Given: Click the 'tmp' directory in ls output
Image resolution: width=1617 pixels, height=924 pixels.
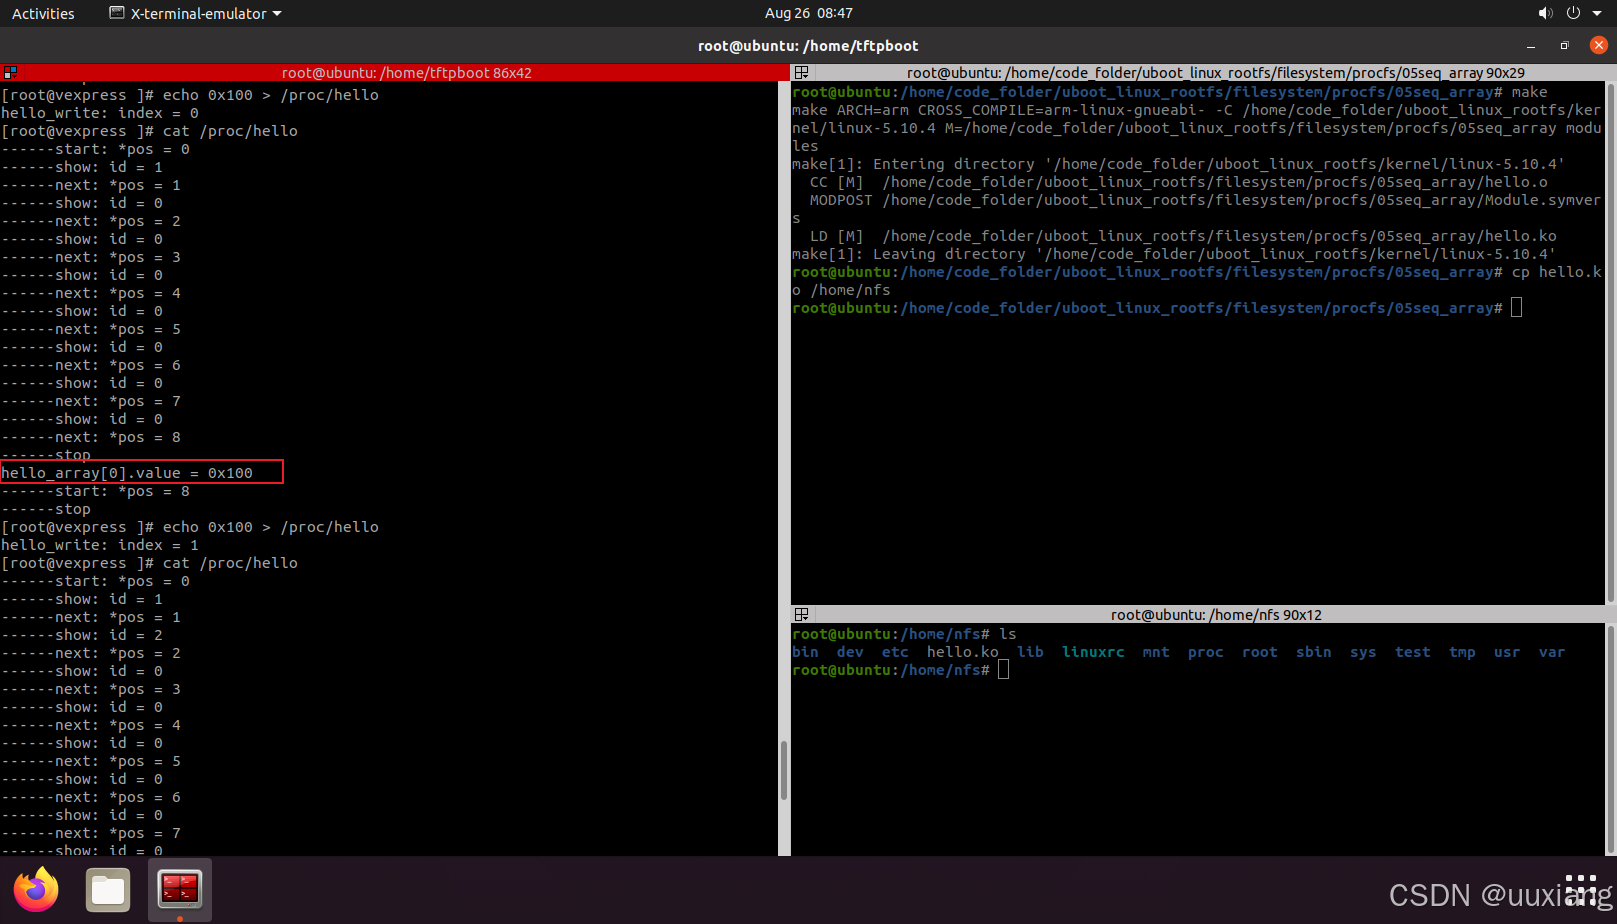Looking at the screenshot, I should coord(1462,652).
